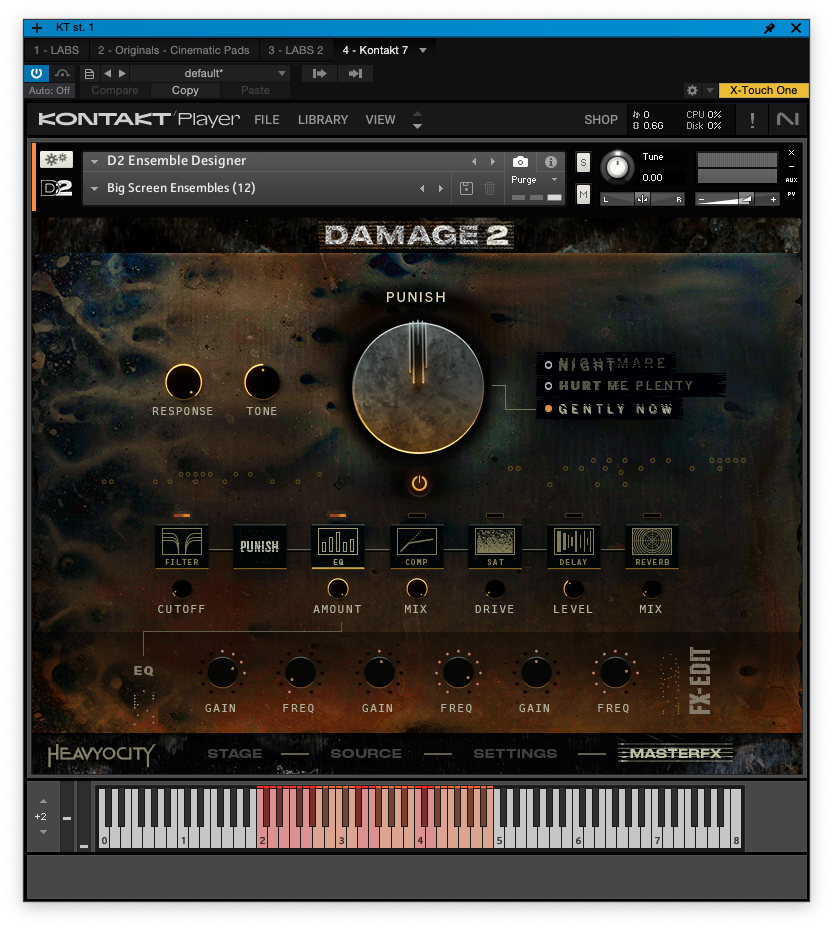This screenshot has height=929, width=833.
Task: Toggle the plugin power bypass button
Action: [36, 73]
